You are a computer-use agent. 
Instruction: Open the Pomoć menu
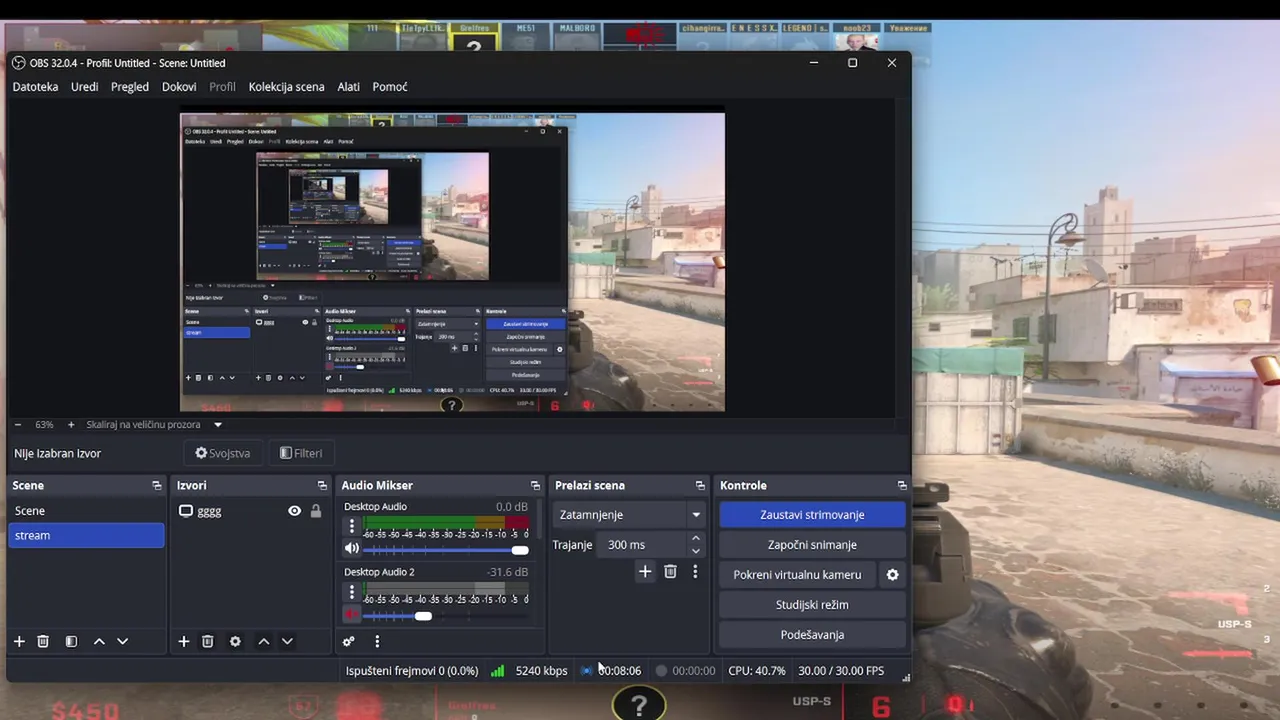coord(390,87)
